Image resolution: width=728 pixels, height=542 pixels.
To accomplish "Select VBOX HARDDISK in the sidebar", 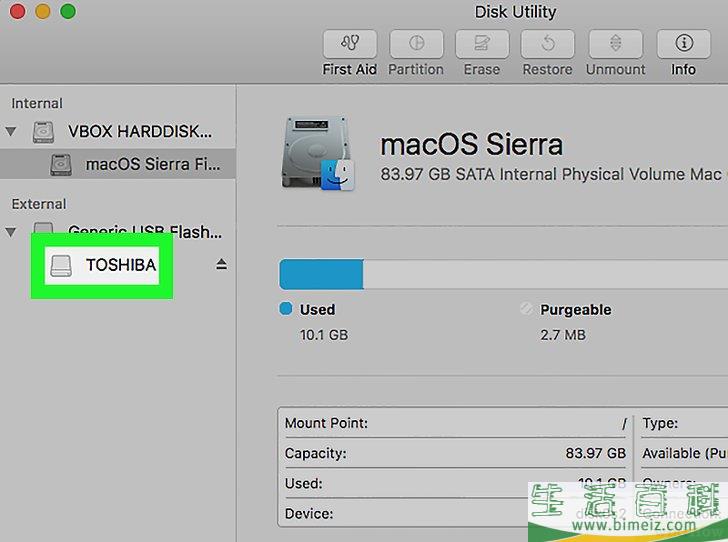I will coord(118,131).
